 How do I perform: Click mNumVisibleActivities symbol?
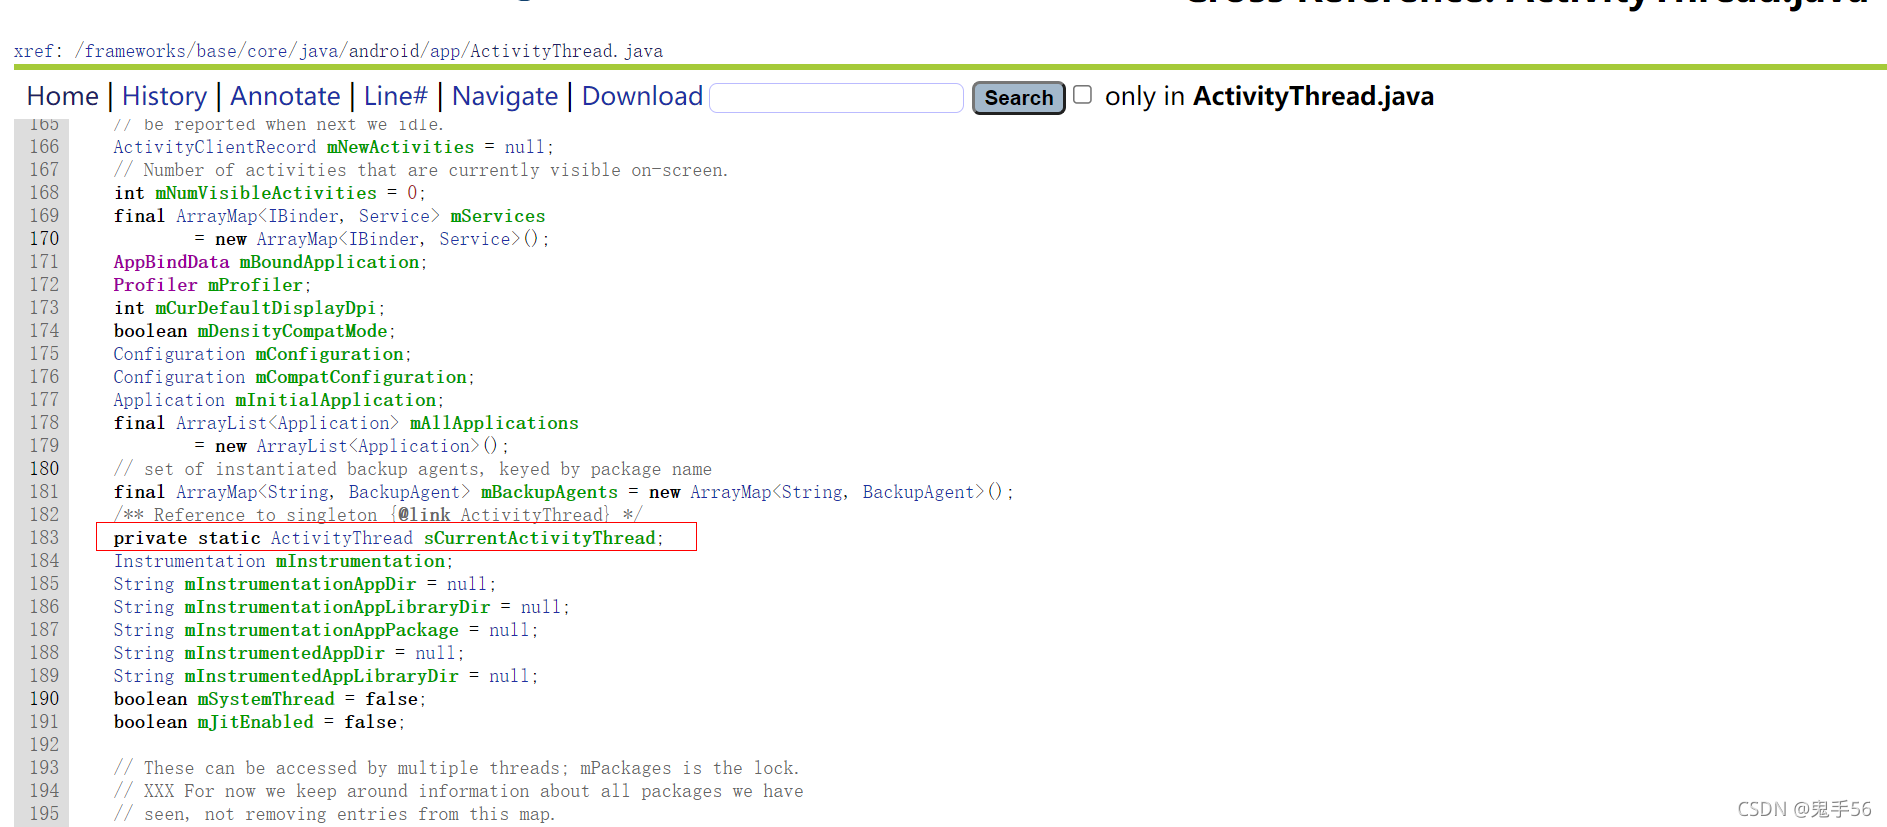(x=266, y=193)
